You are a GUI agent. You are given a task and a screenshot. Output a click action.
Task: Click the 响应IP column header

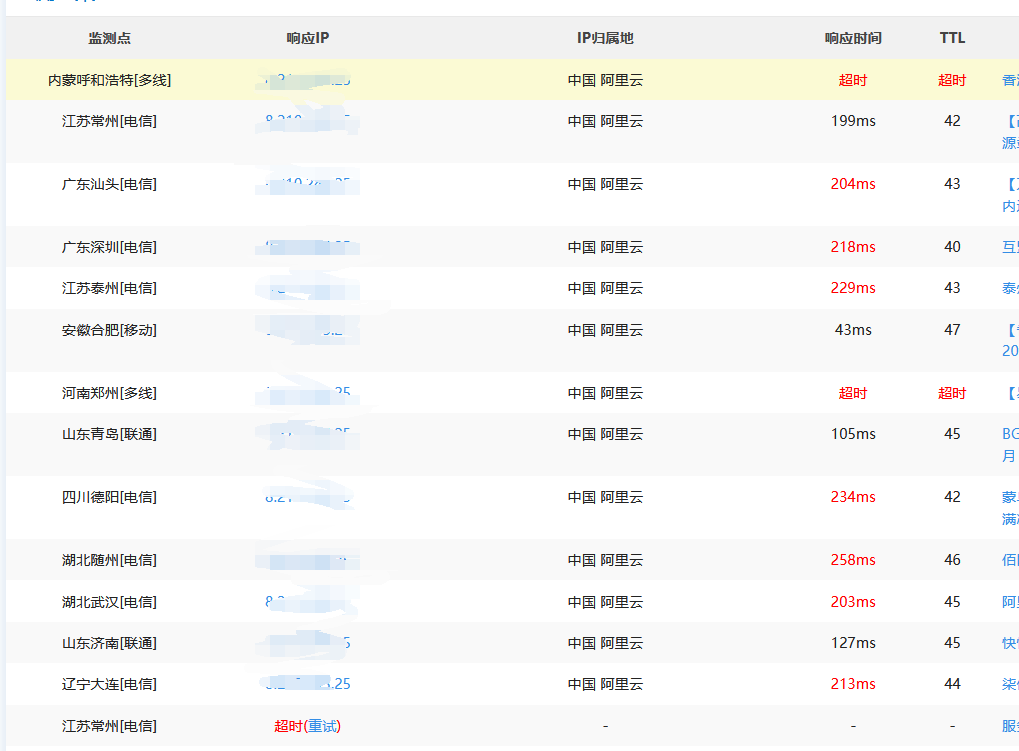click(x=307, y=38)
